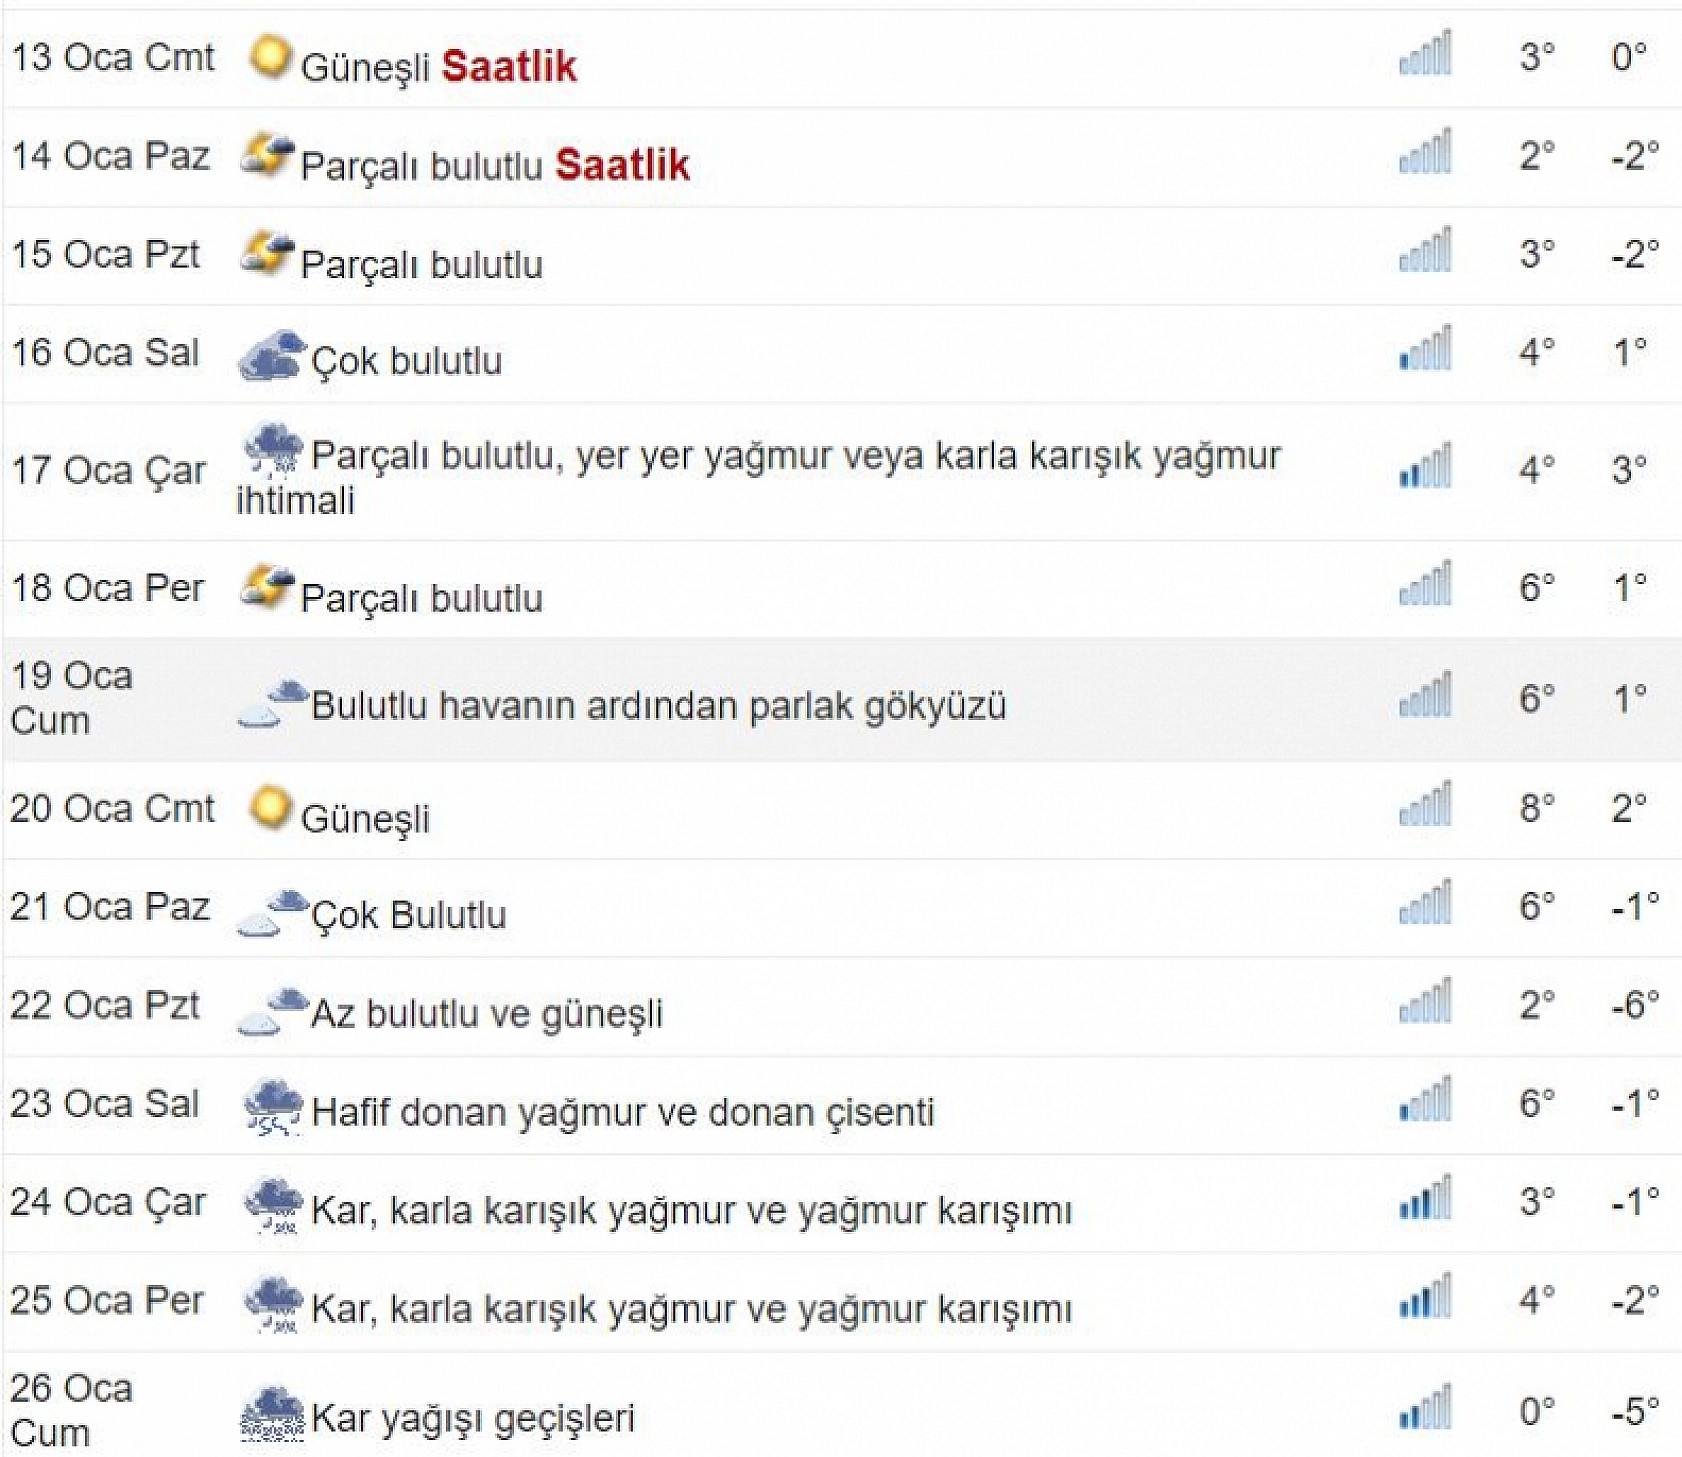Click the 8° high temperature for 20 Oca
This screenshot has width=1682, height=1457.
(x=1537, y=808)
